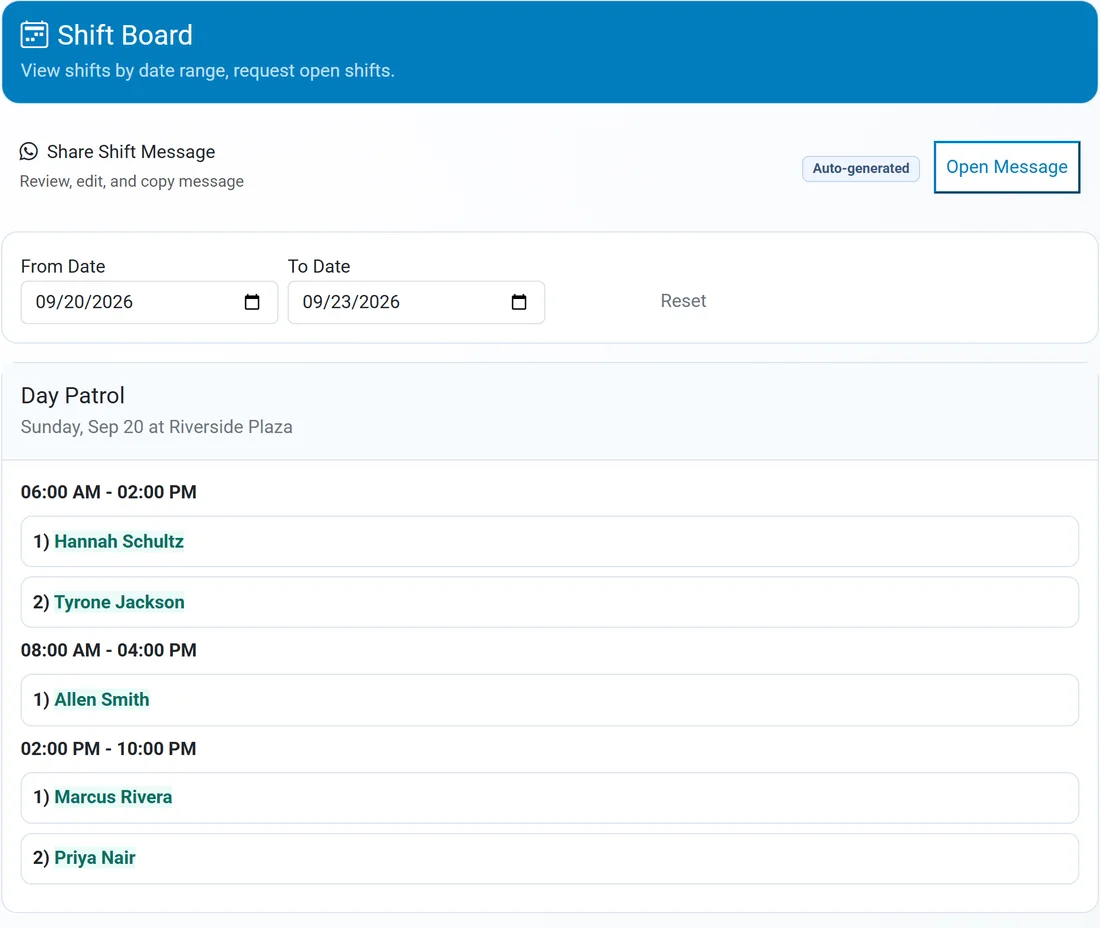The width and height of the screenshot is (1100, 928).
Task: Click the WhatsApp share message icon
Action: [x=29, y=152]
